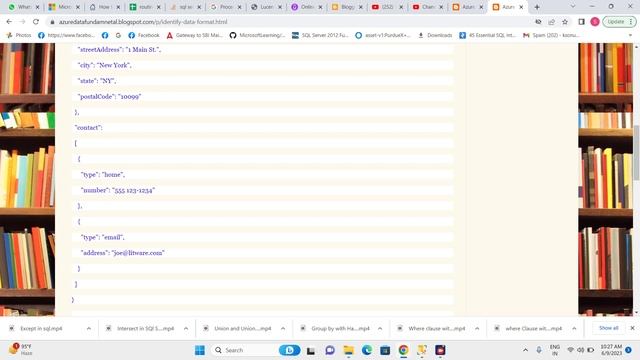Open Microsoft Edge from the taskbar

367,350
